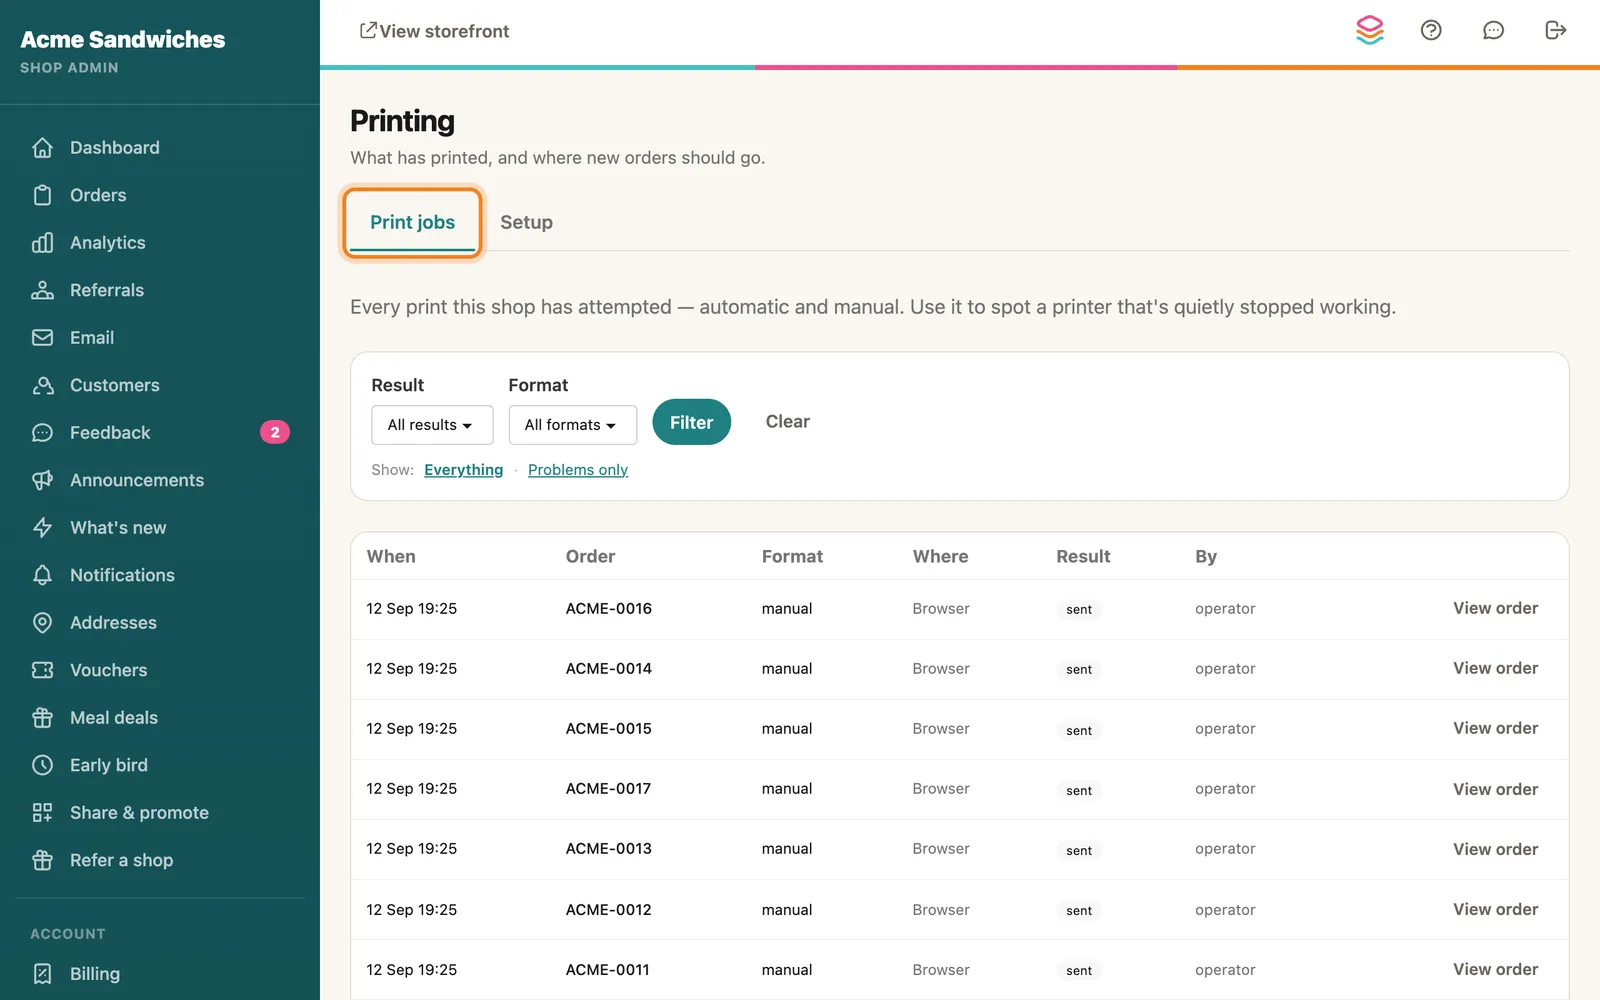Click the Customers icon in sidebar

point(42,385)
